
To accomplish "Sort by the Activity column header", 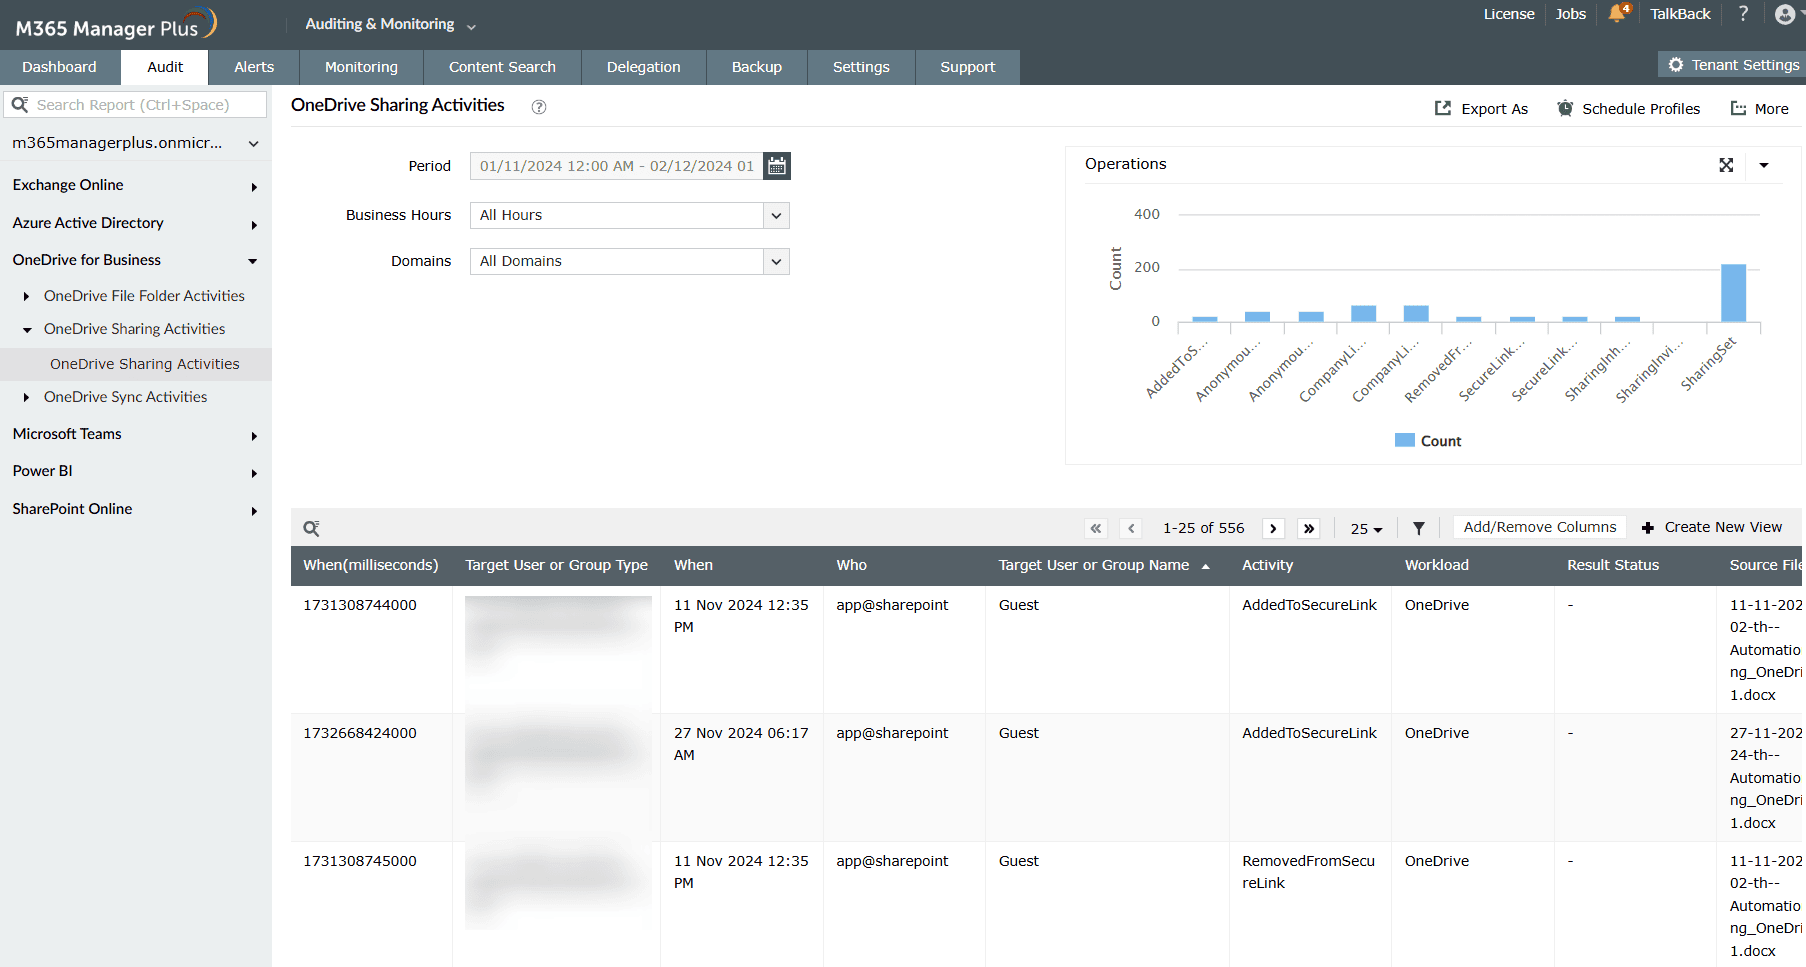I will (x=1268, y=565).
